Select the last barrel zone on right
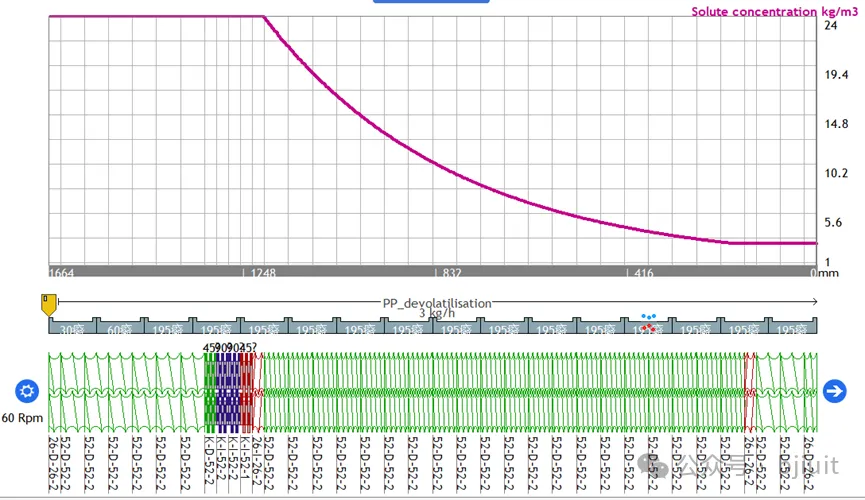Viewport: 865px width, 500px height. pos(794,328)
